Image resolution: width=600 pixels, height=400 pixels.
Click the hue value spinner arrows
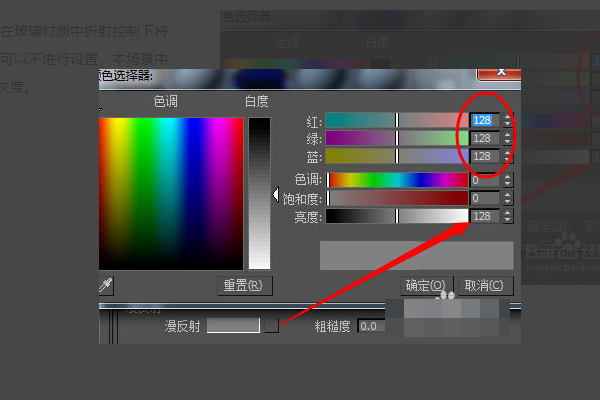[x=507, y=180]
